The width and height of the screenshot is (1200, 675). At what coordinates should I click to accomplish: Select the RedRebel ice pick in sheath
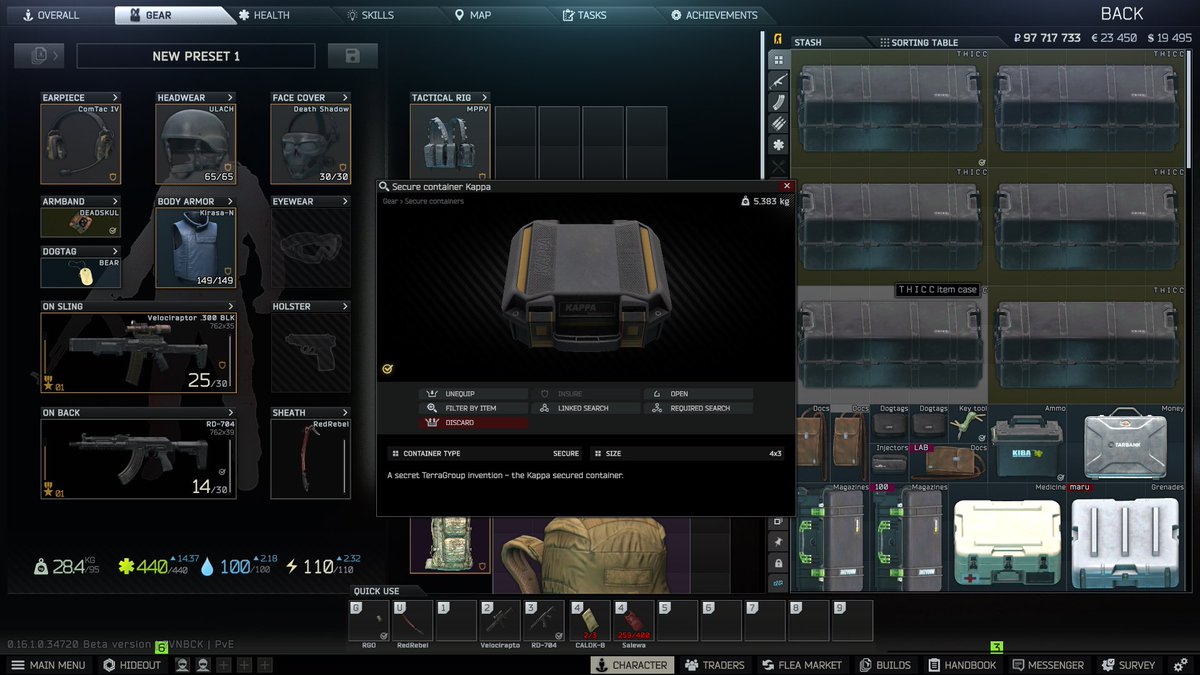click(311, 458)
